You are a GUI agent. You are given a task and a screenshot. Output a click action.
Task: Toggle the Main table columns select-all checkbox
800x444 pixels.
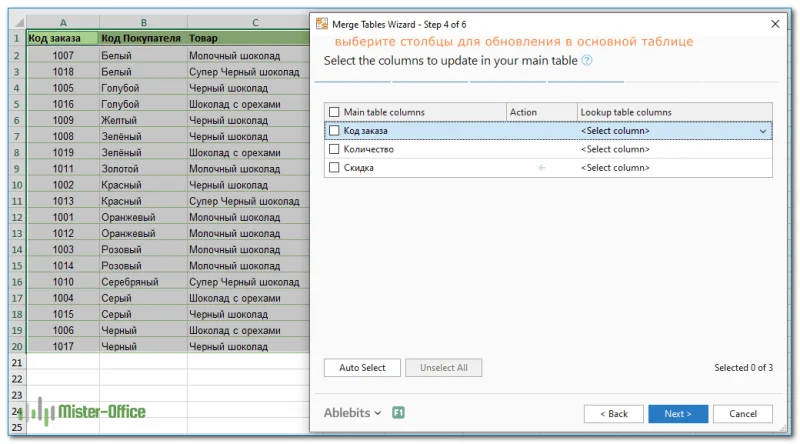334,112
